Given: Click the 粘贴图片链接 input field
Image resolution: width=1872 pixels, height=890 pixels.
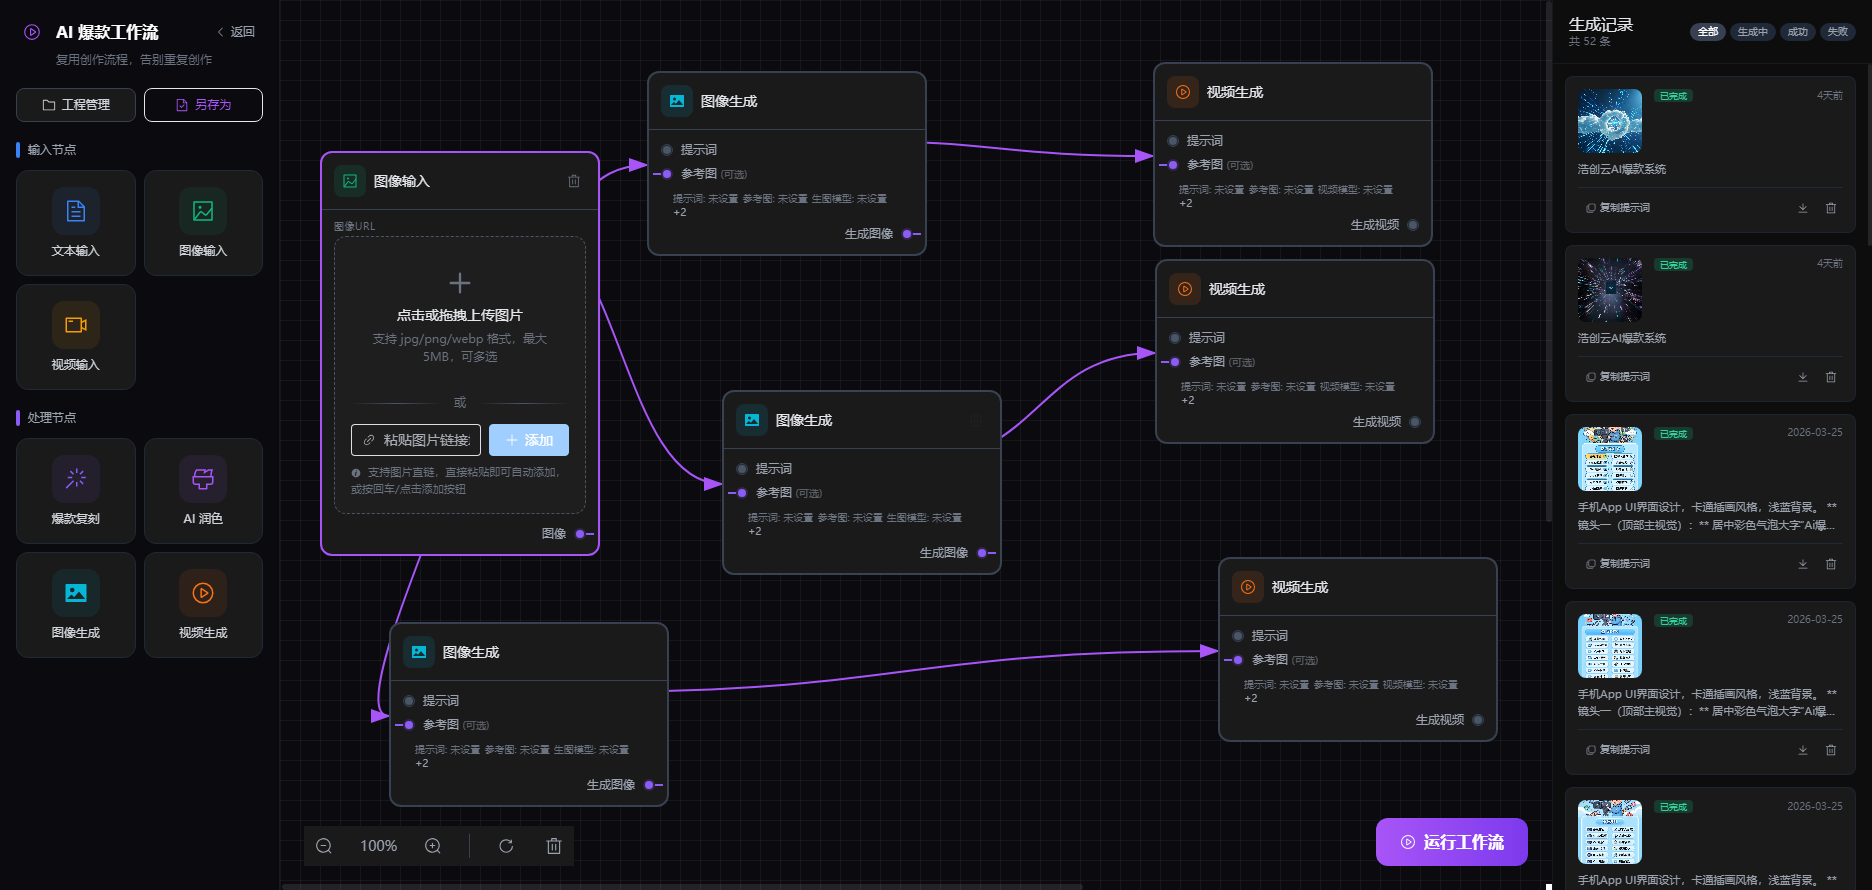Looking at the screenshot, I should (x=416, y=440).
